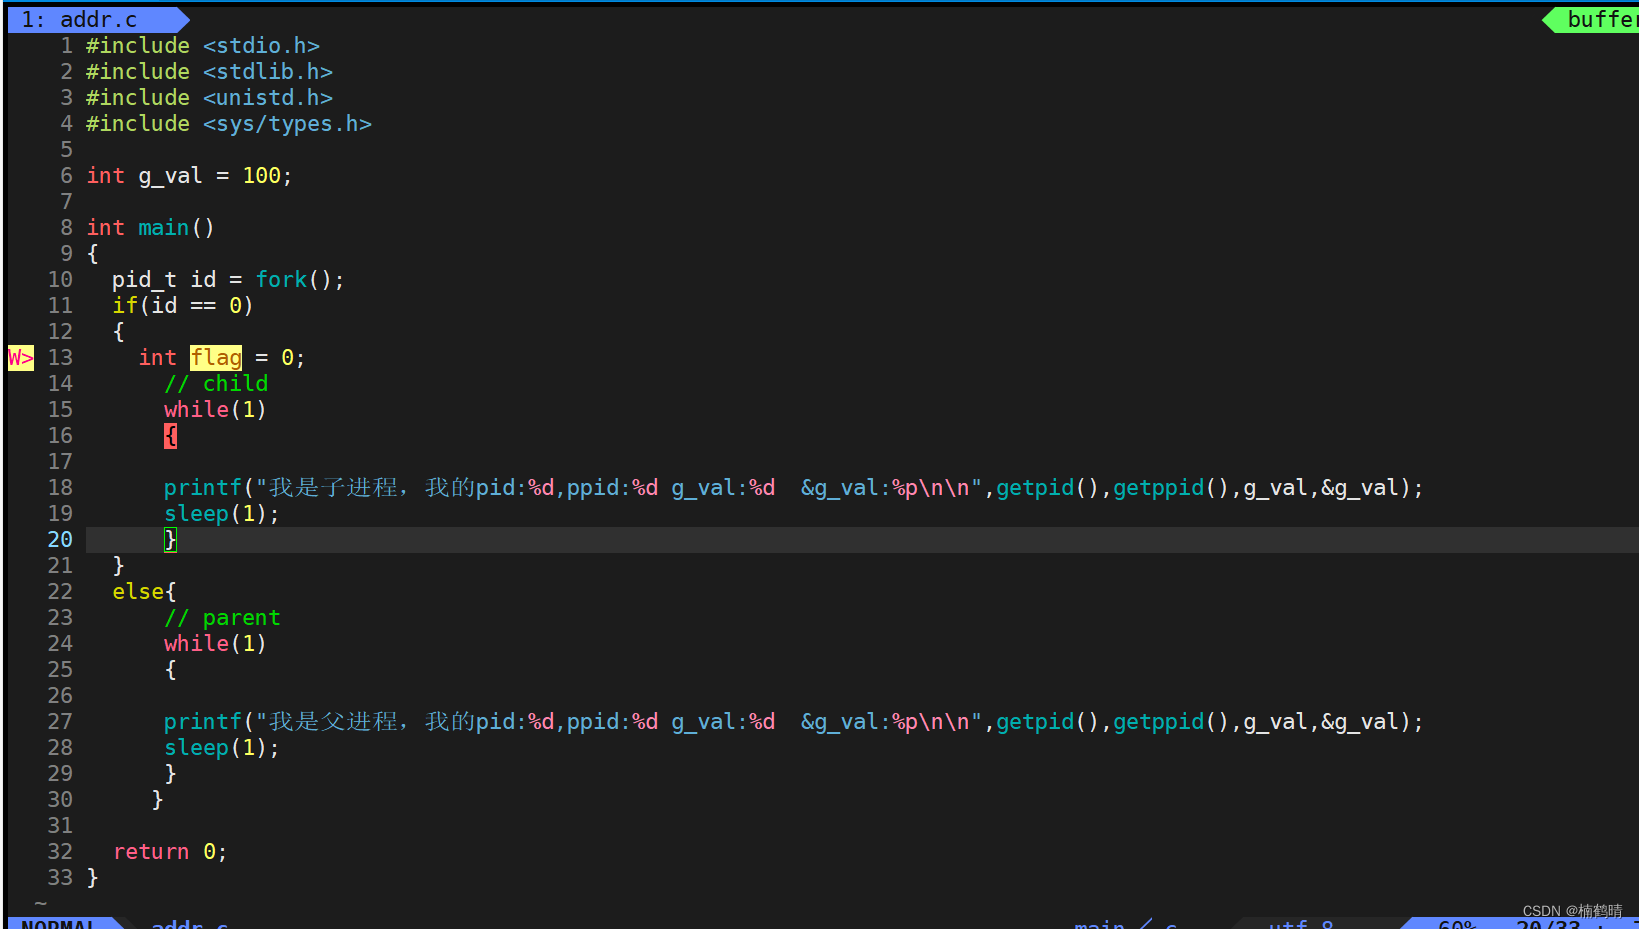Click the opening brace on line 12
Screen dimensions: 1639x929
point(118,331)
